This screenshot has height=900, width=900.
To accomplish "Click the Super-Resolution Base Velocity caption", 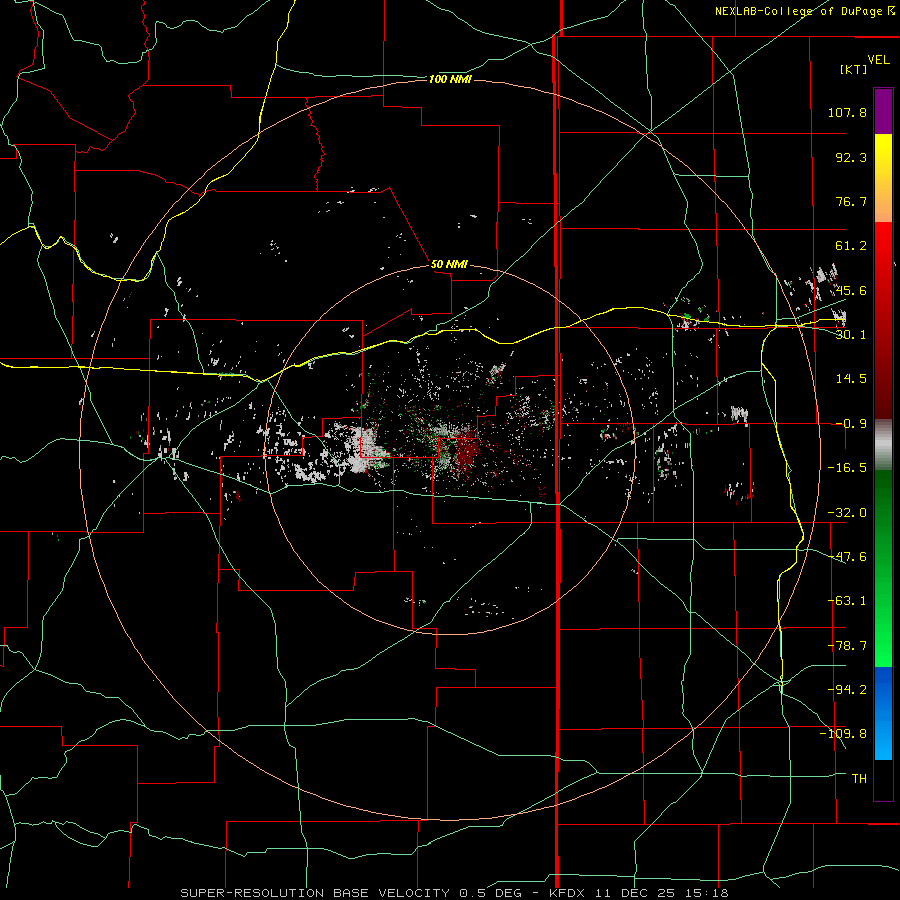I will pyautogui.click(x=455, y=893).
